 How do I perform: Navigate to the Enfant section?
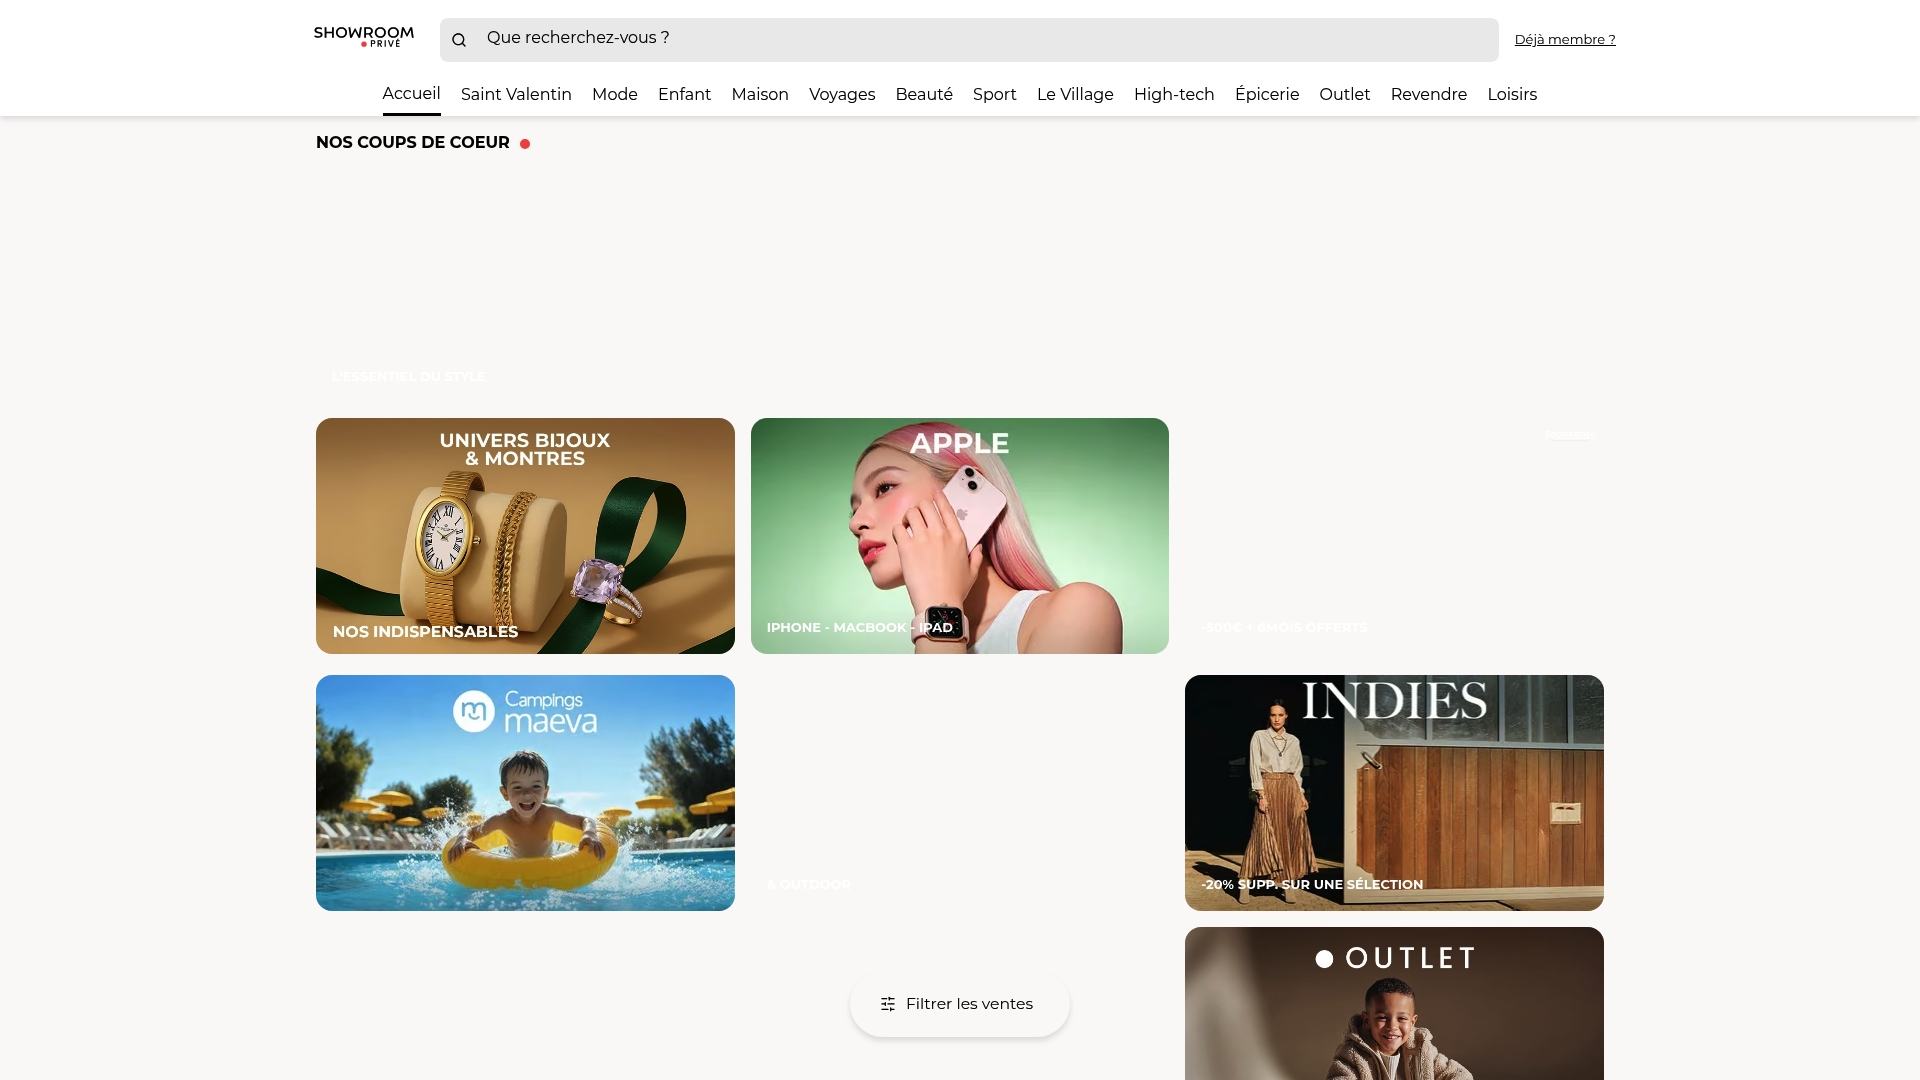pyautogui.click(x=684, y=95)
